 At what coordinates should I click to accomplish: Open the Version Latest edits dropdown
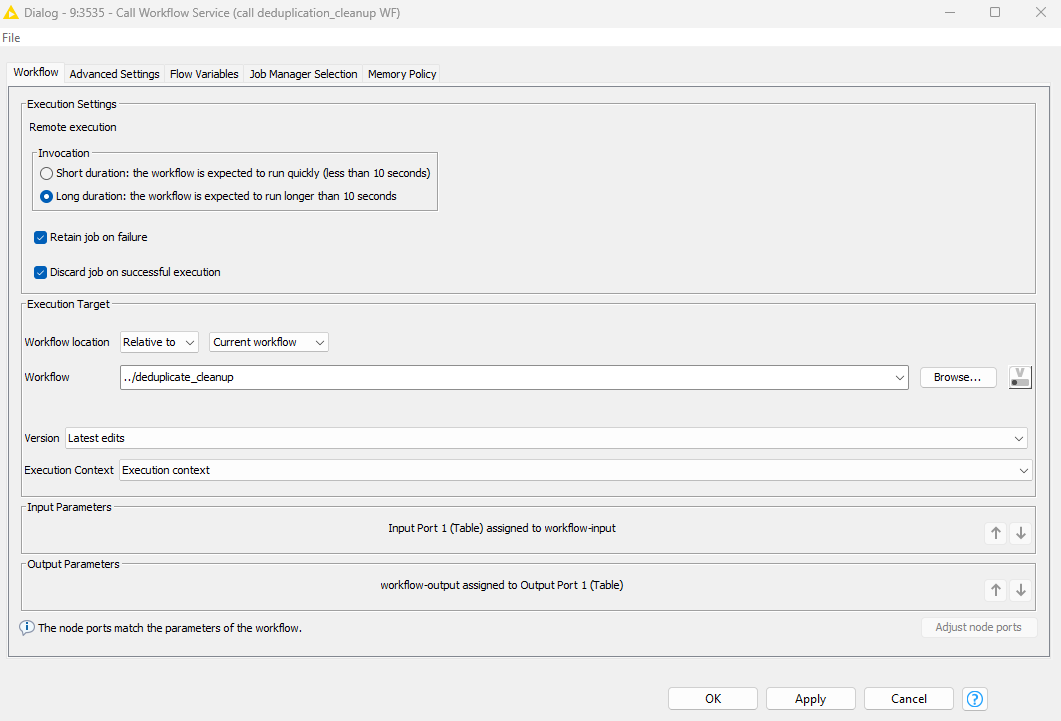click(545, 438)
